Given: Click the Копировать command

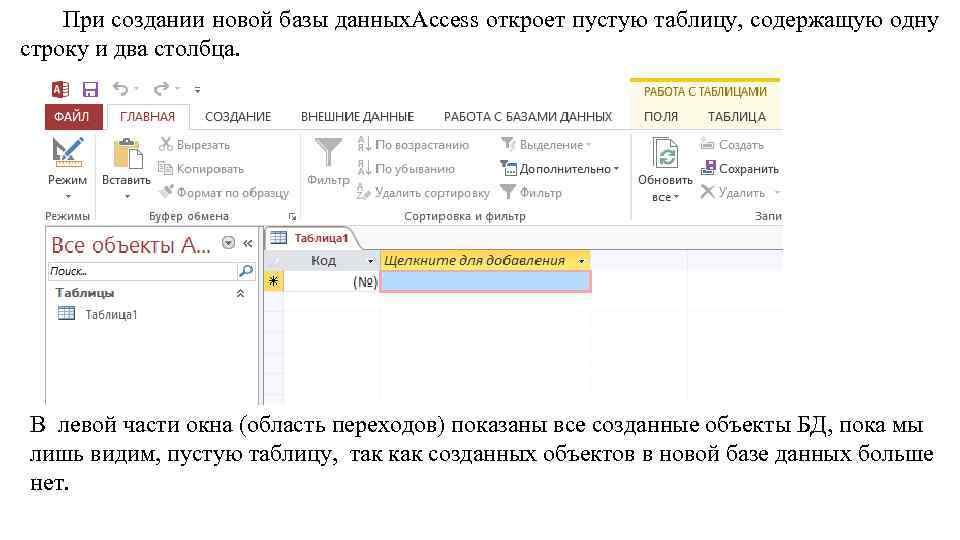Looking at the screenshot, I should 201,169.
